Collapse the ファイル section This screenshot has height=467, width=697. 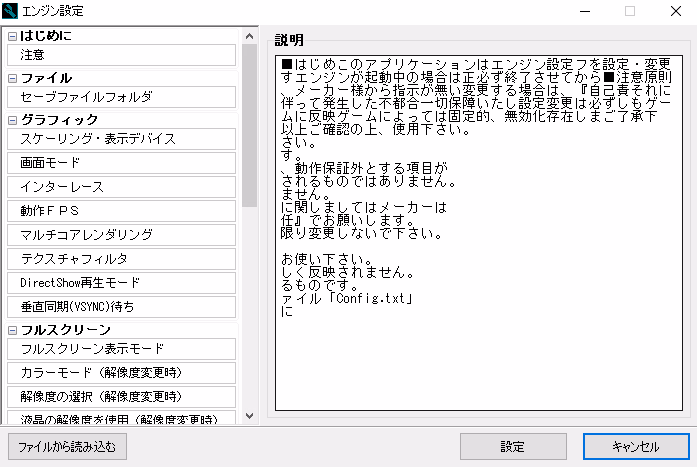pyautogui.click(x=12, y=79)
